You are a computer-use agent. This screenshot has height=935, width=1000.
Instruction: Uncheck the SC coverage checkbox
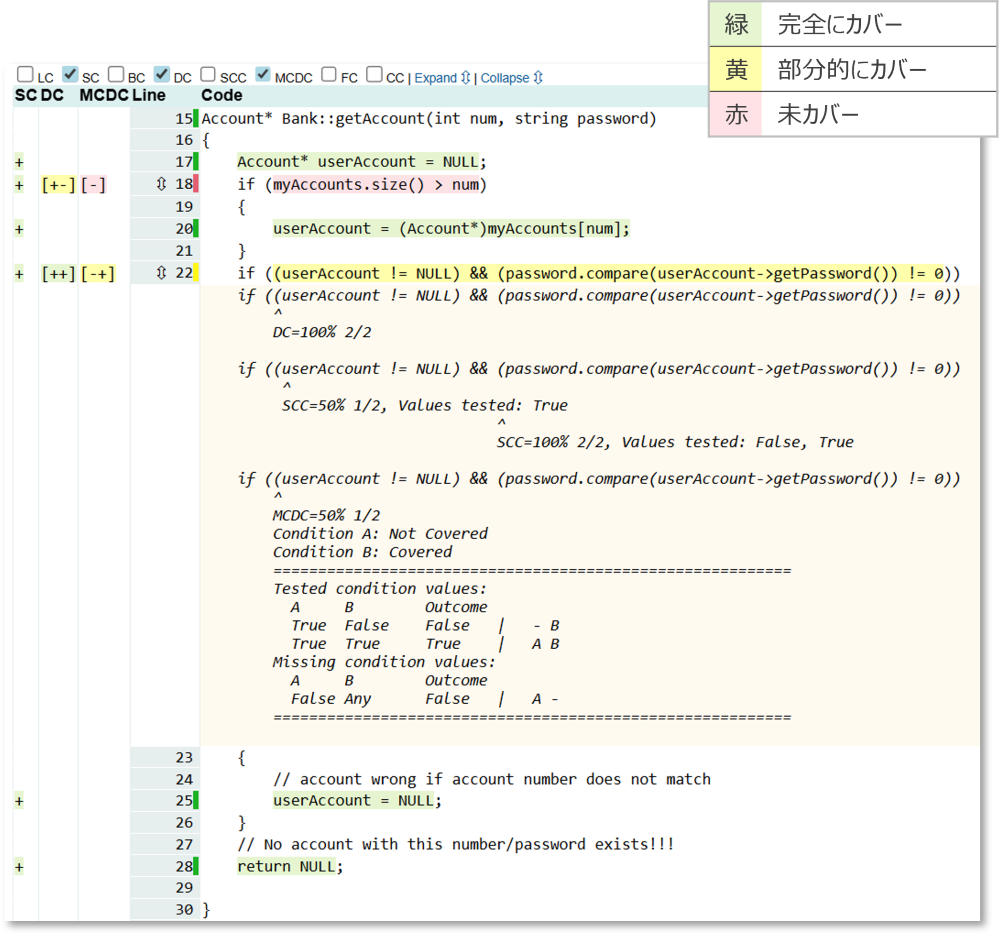[70, 75]
